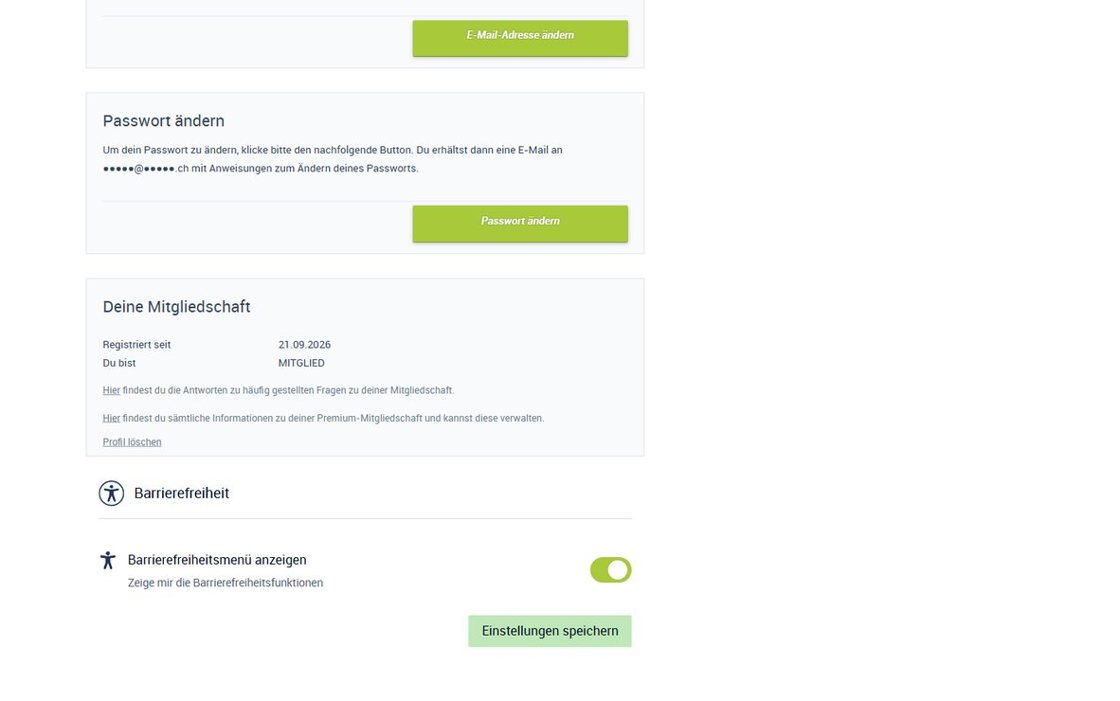Screen dimensions: 1120x701
Task: Click the green Passwort ändern button
Action: point(520,224)
